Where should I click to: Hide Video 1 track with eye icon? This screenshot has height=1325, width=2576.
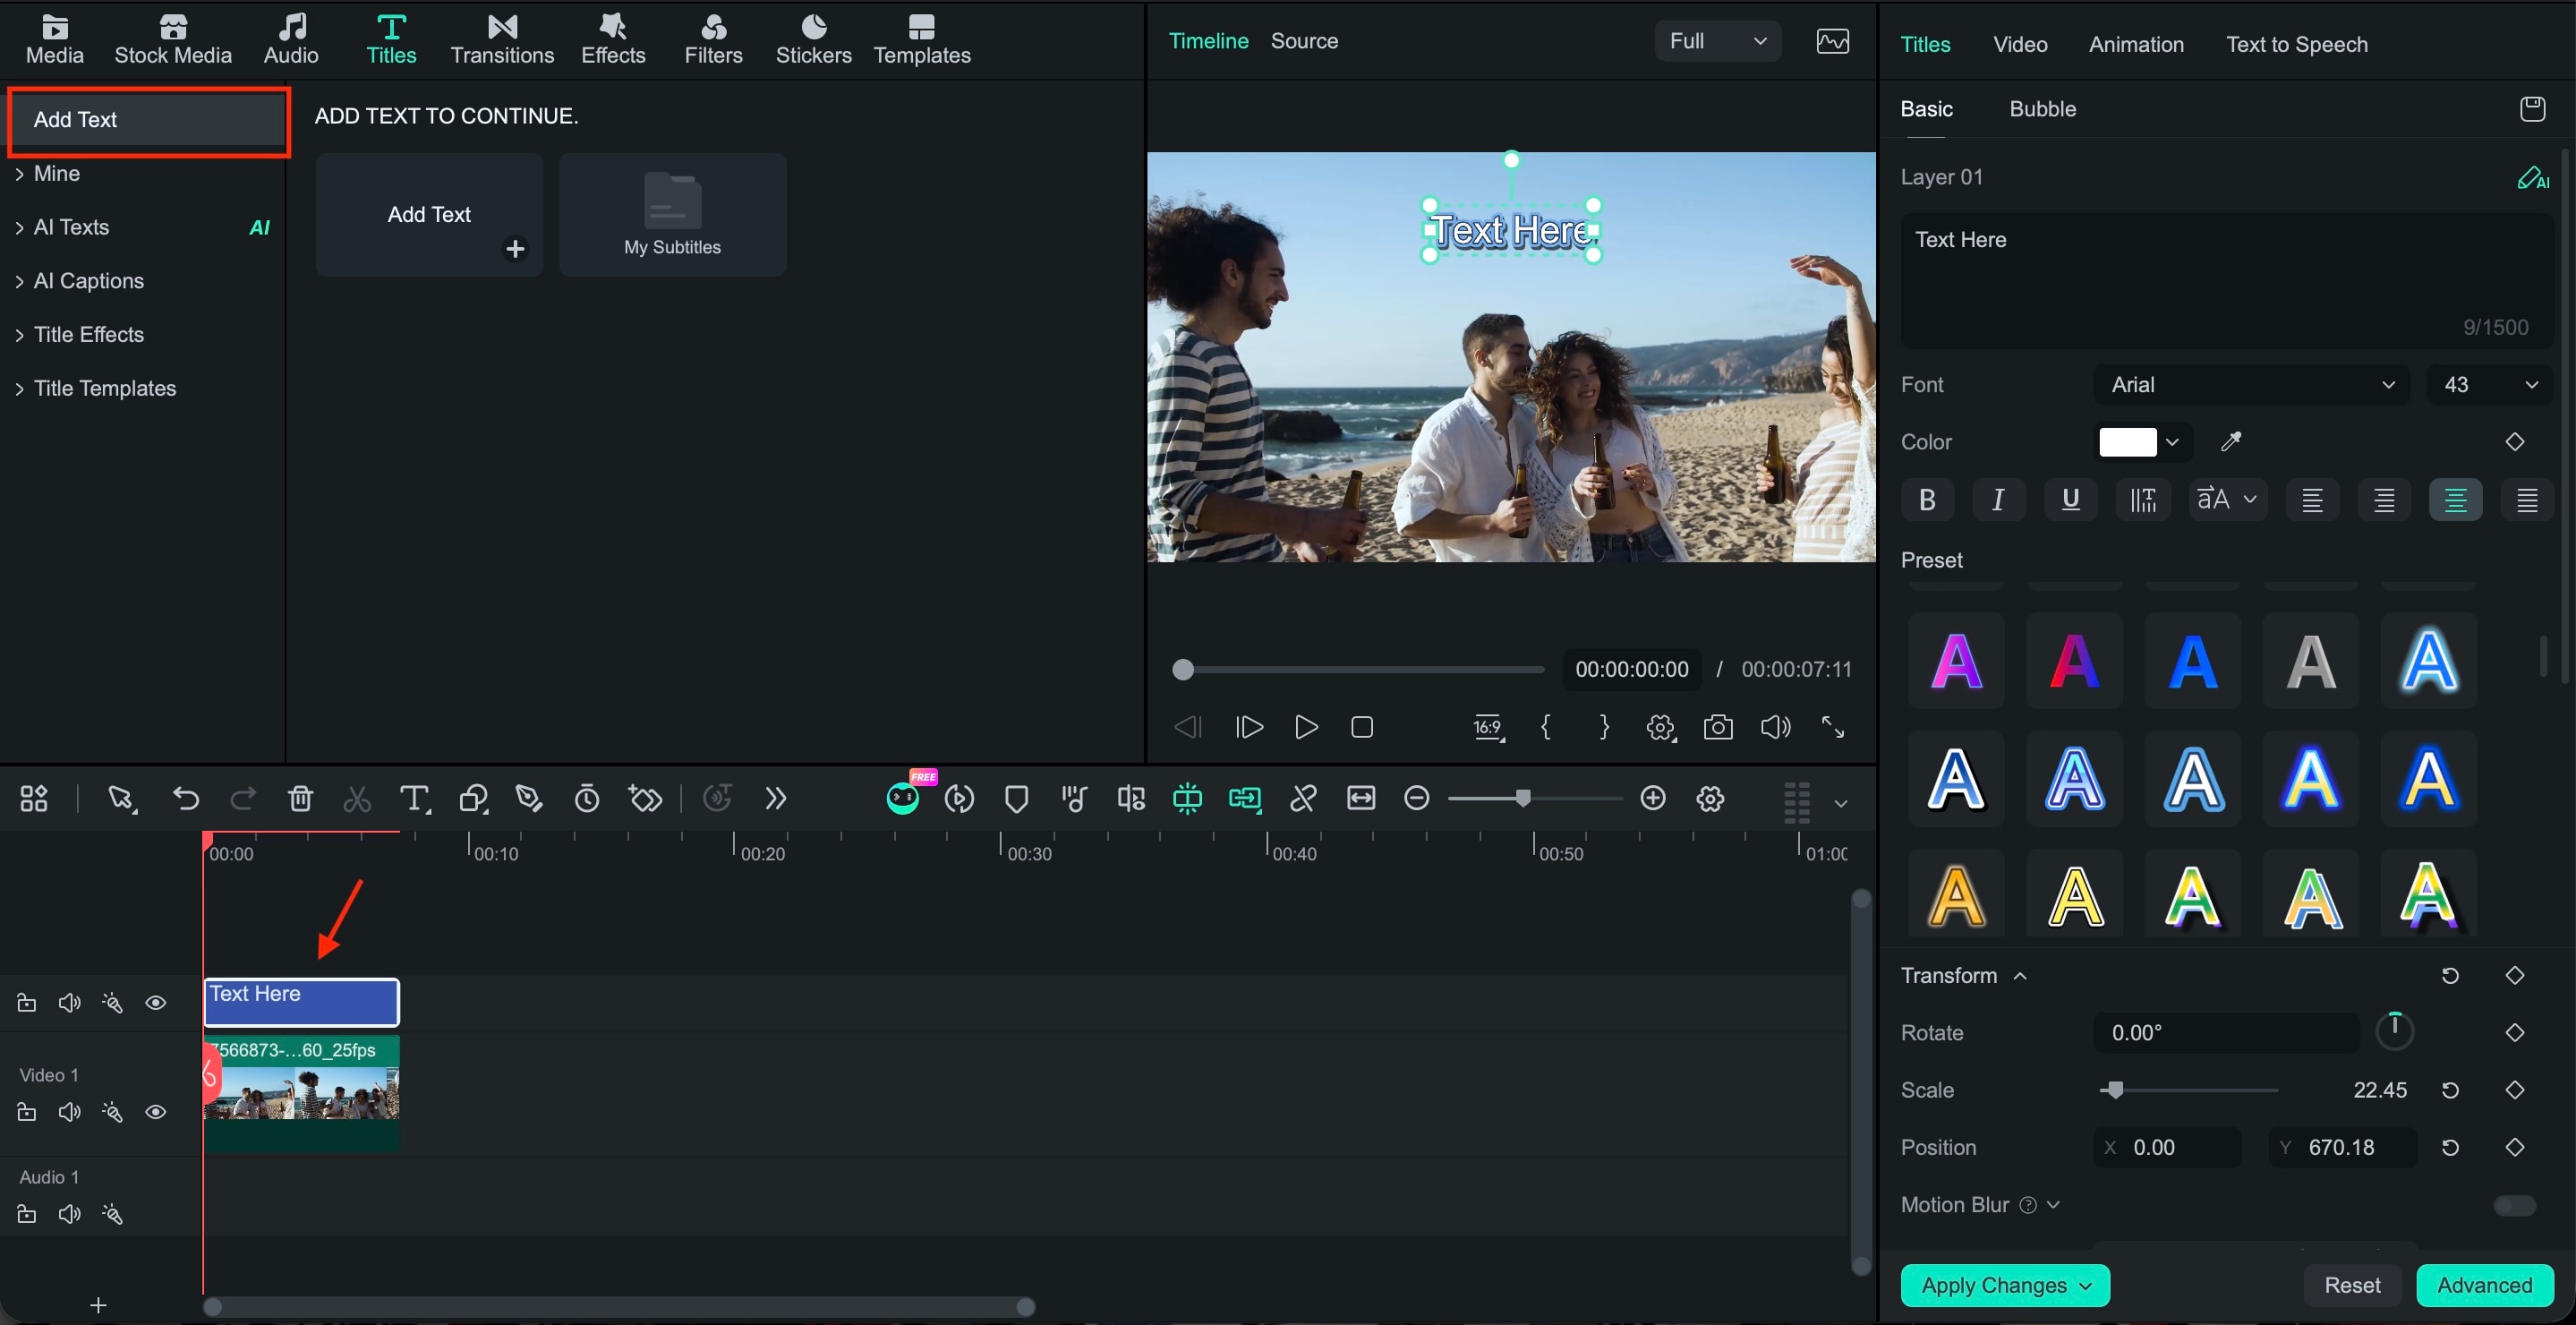tap(155, 1112)
